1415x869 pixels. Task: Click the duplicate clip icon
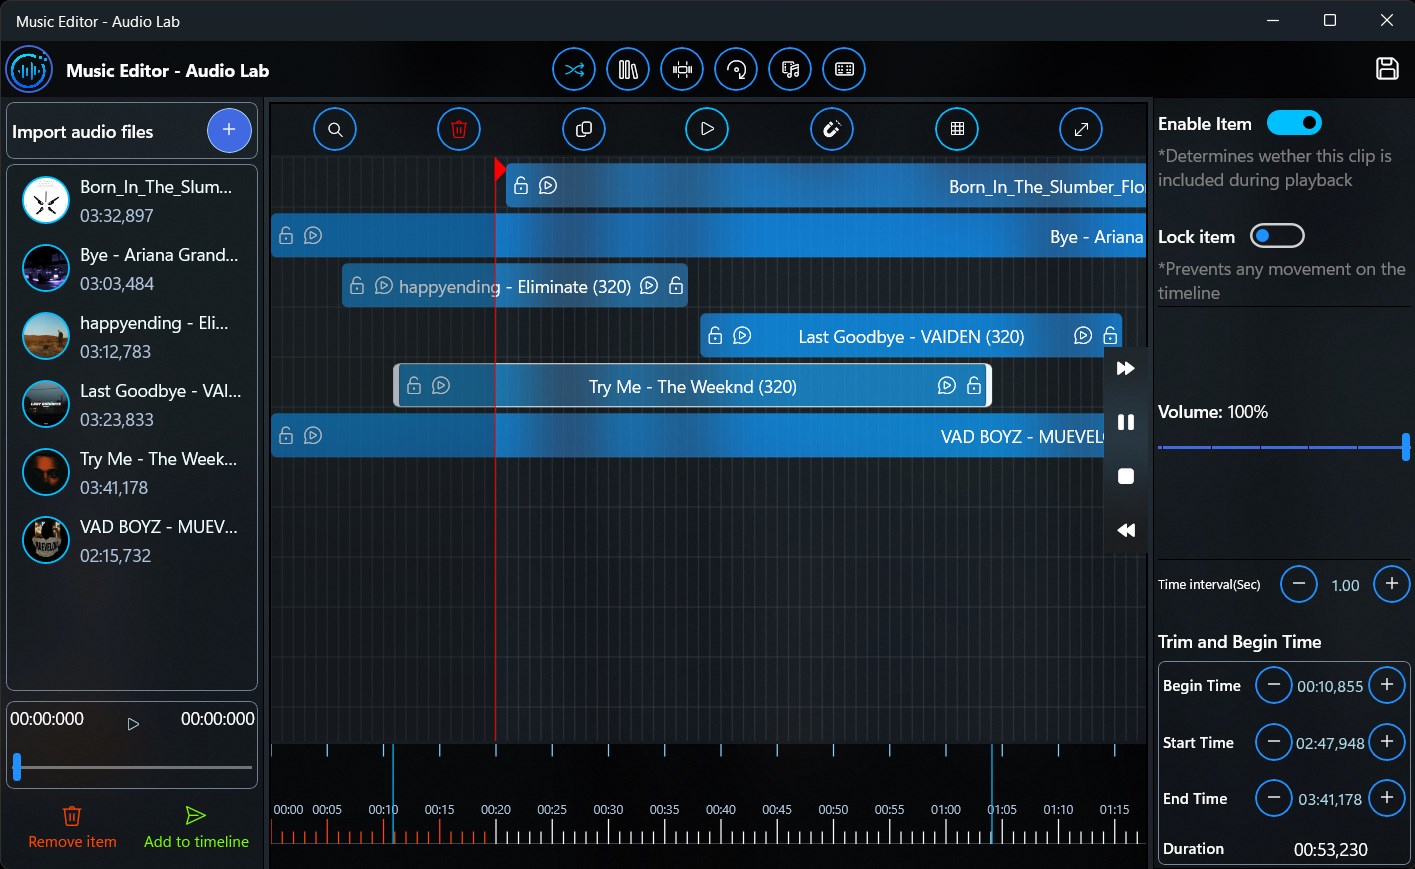(583, 129)
